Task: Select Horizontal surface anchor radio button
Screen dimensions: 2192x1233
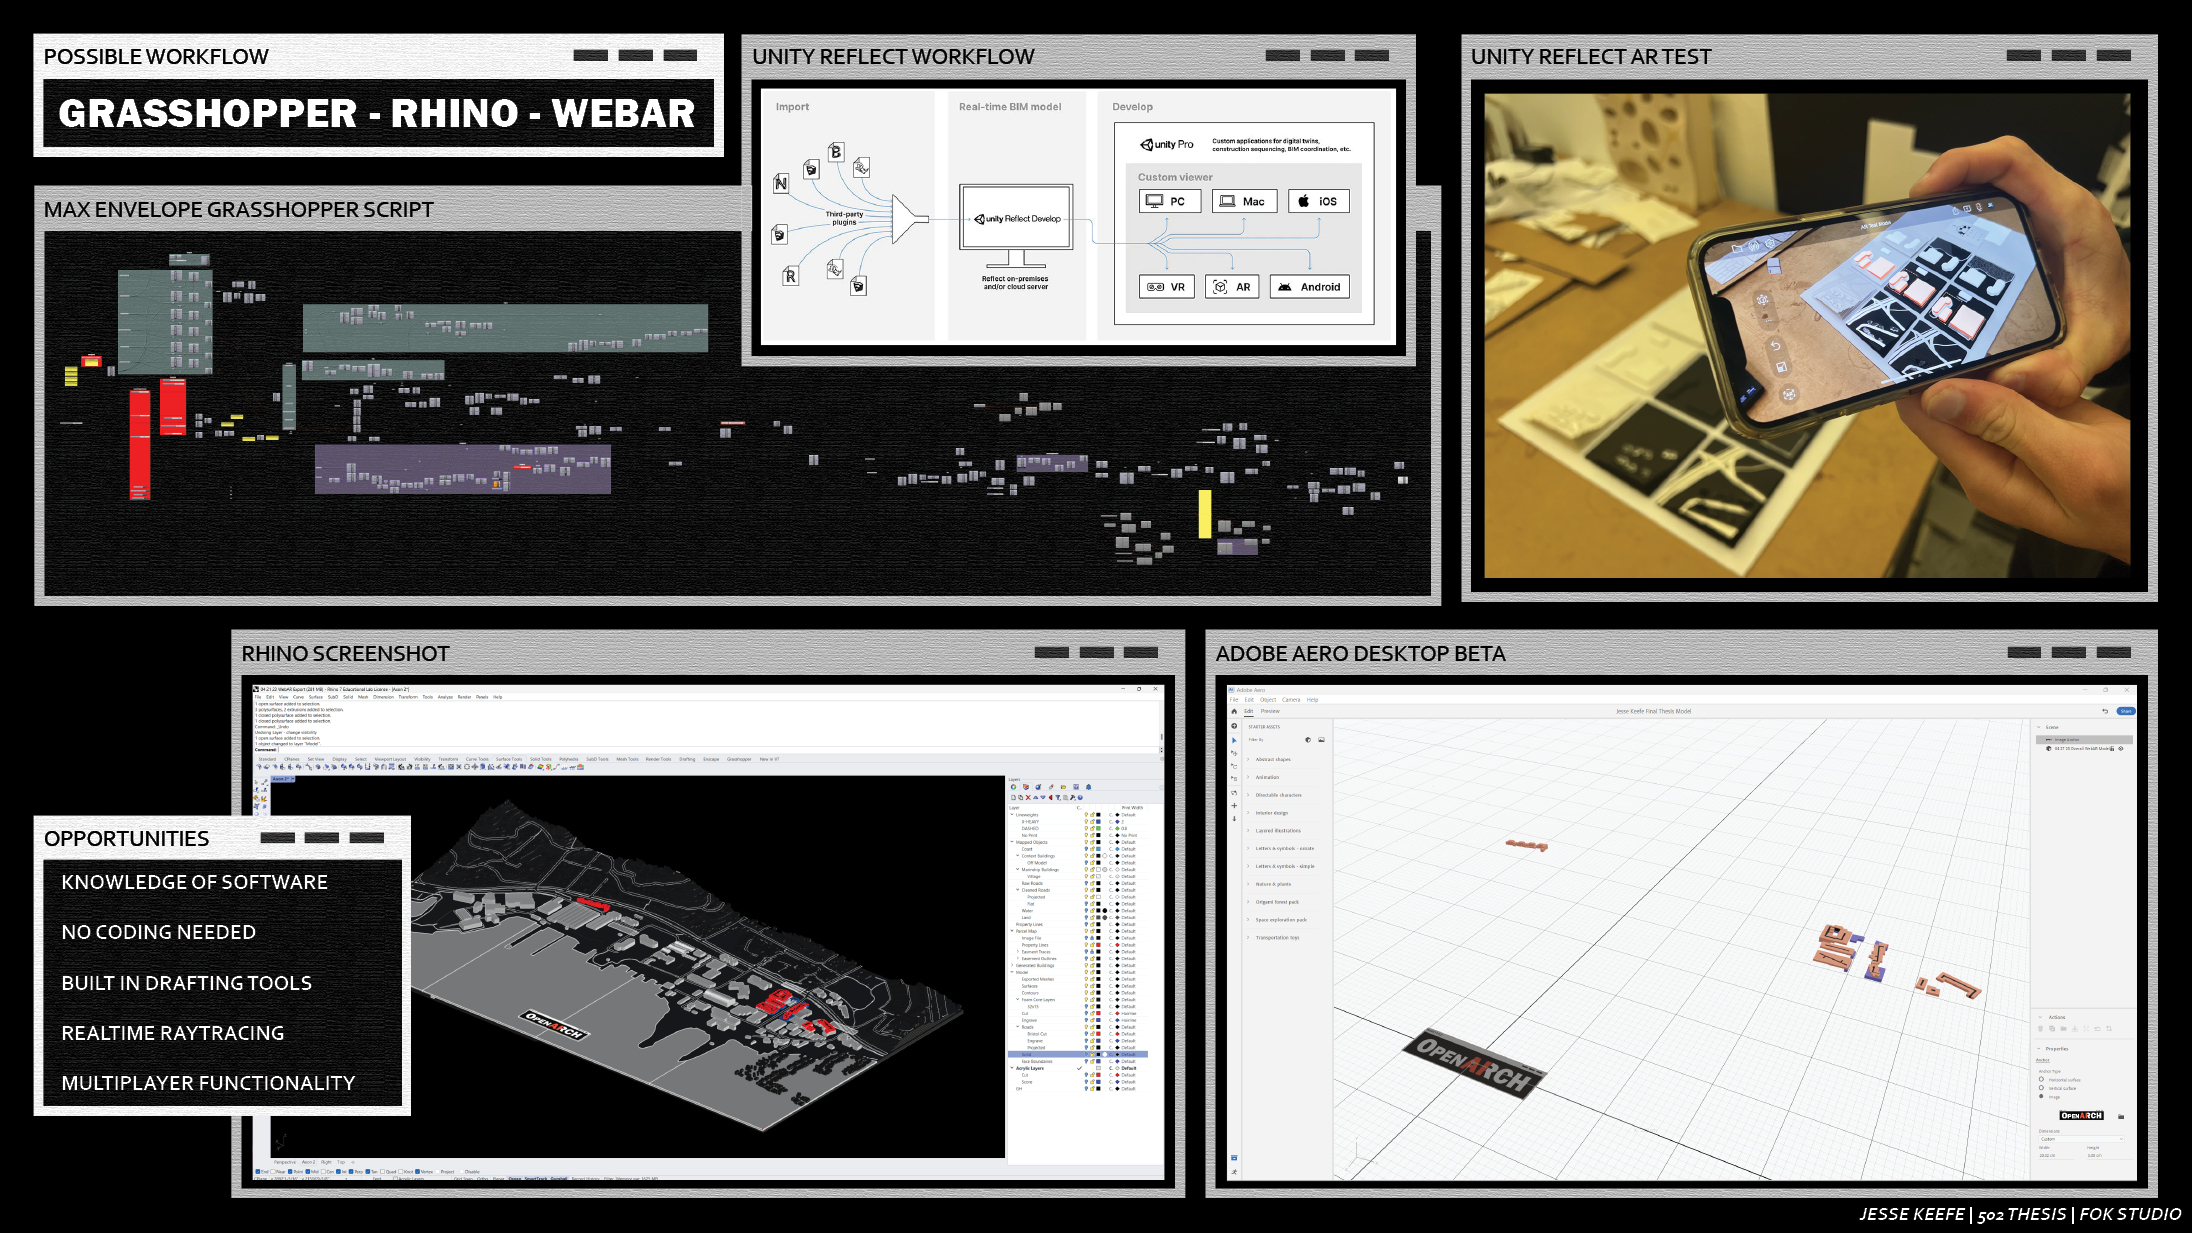Action: pyautogui.click(x=2041, y=1079)
